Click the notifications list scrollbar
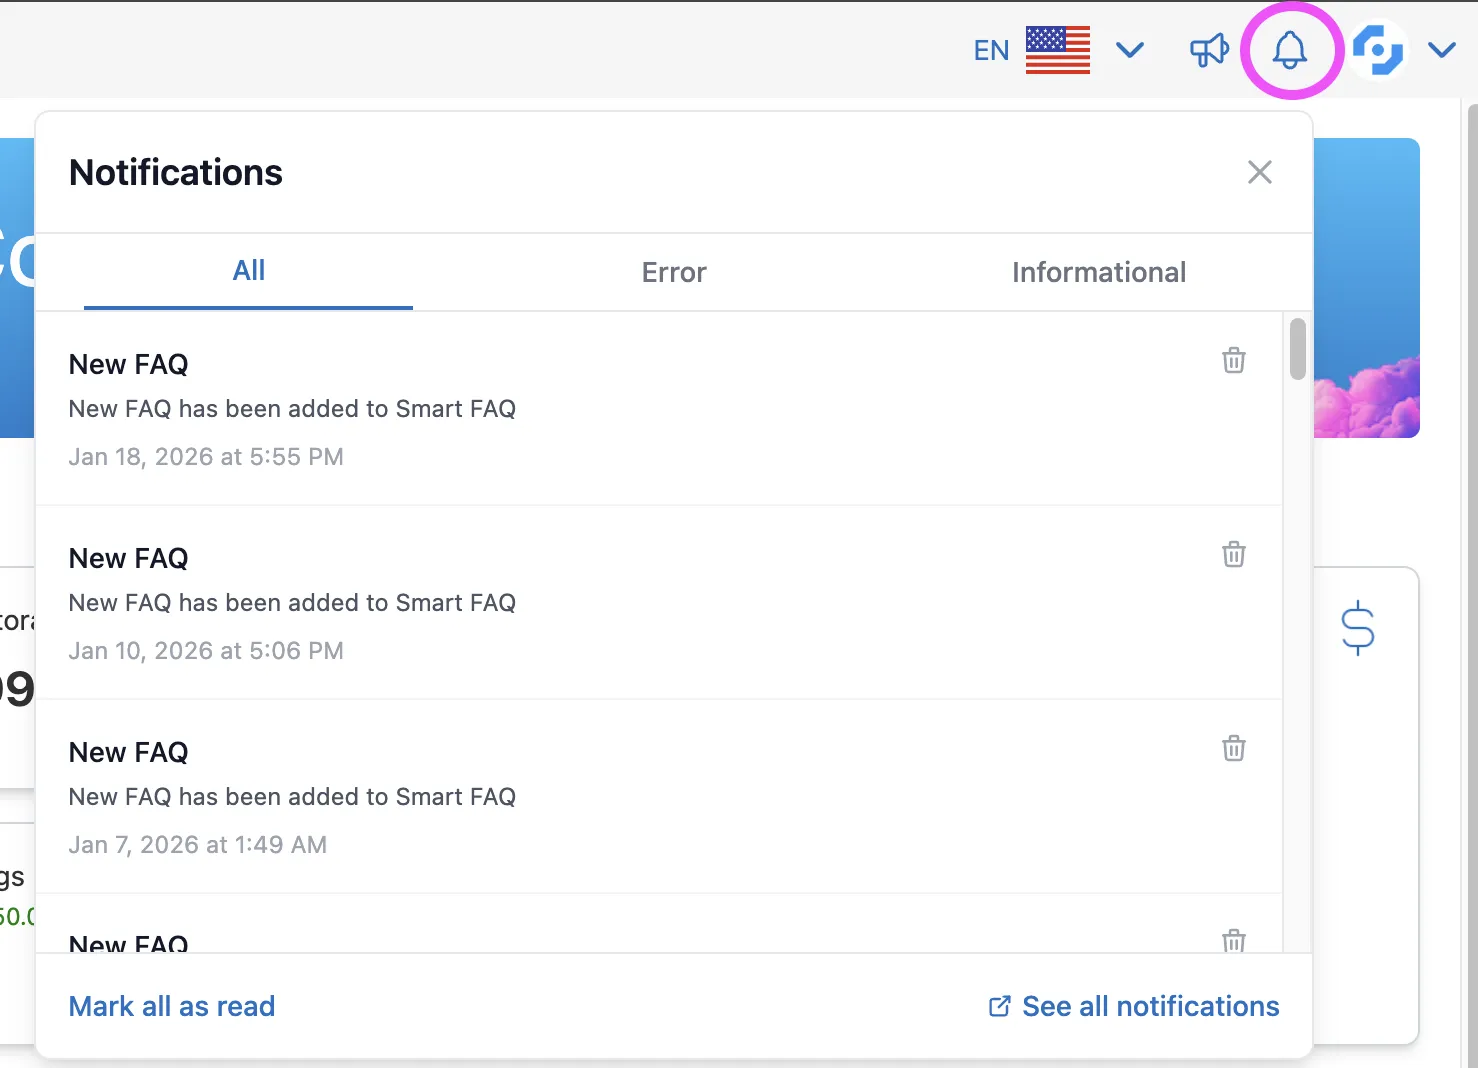The image size is (1478, 1068). 1297,349
